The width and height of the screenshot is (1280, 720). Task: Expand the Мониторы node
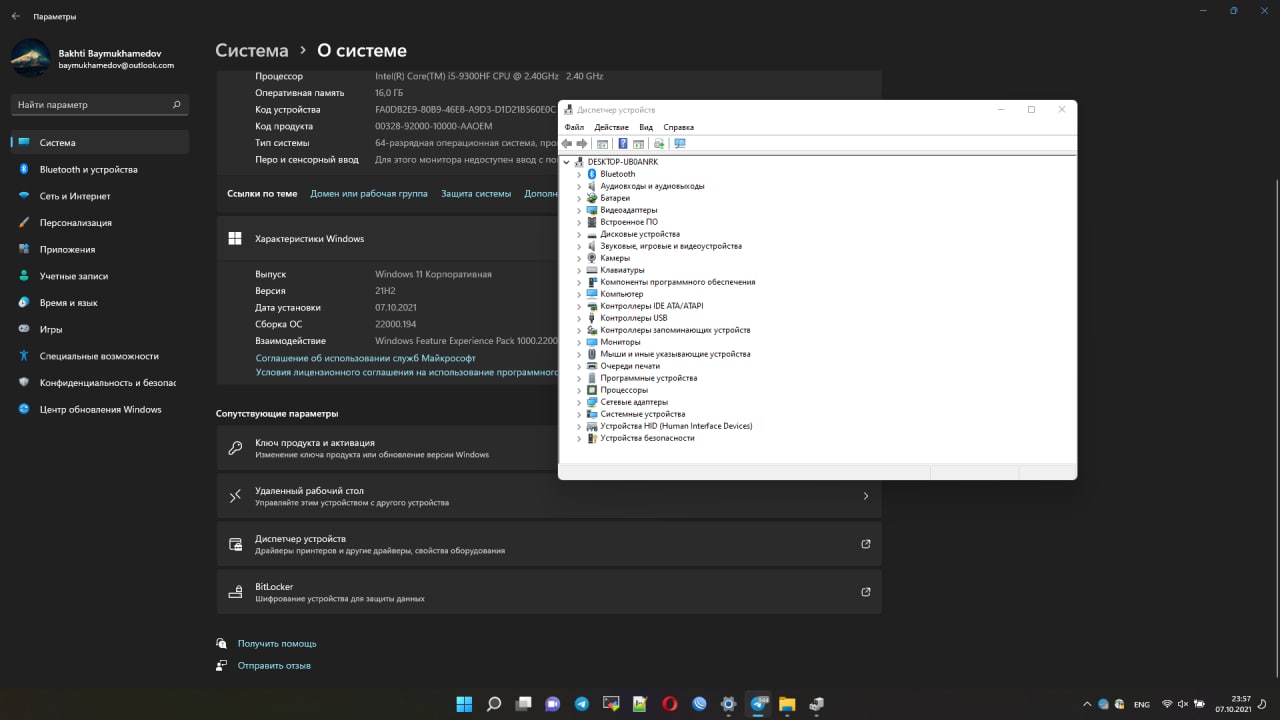(579, 342)
